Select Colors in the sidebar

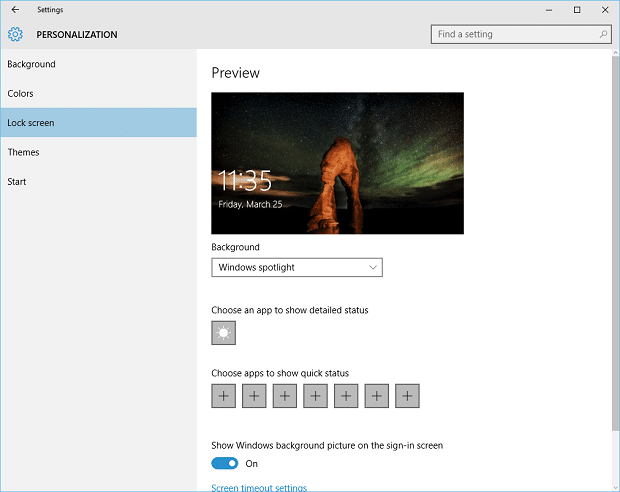[x=21, y=94]
